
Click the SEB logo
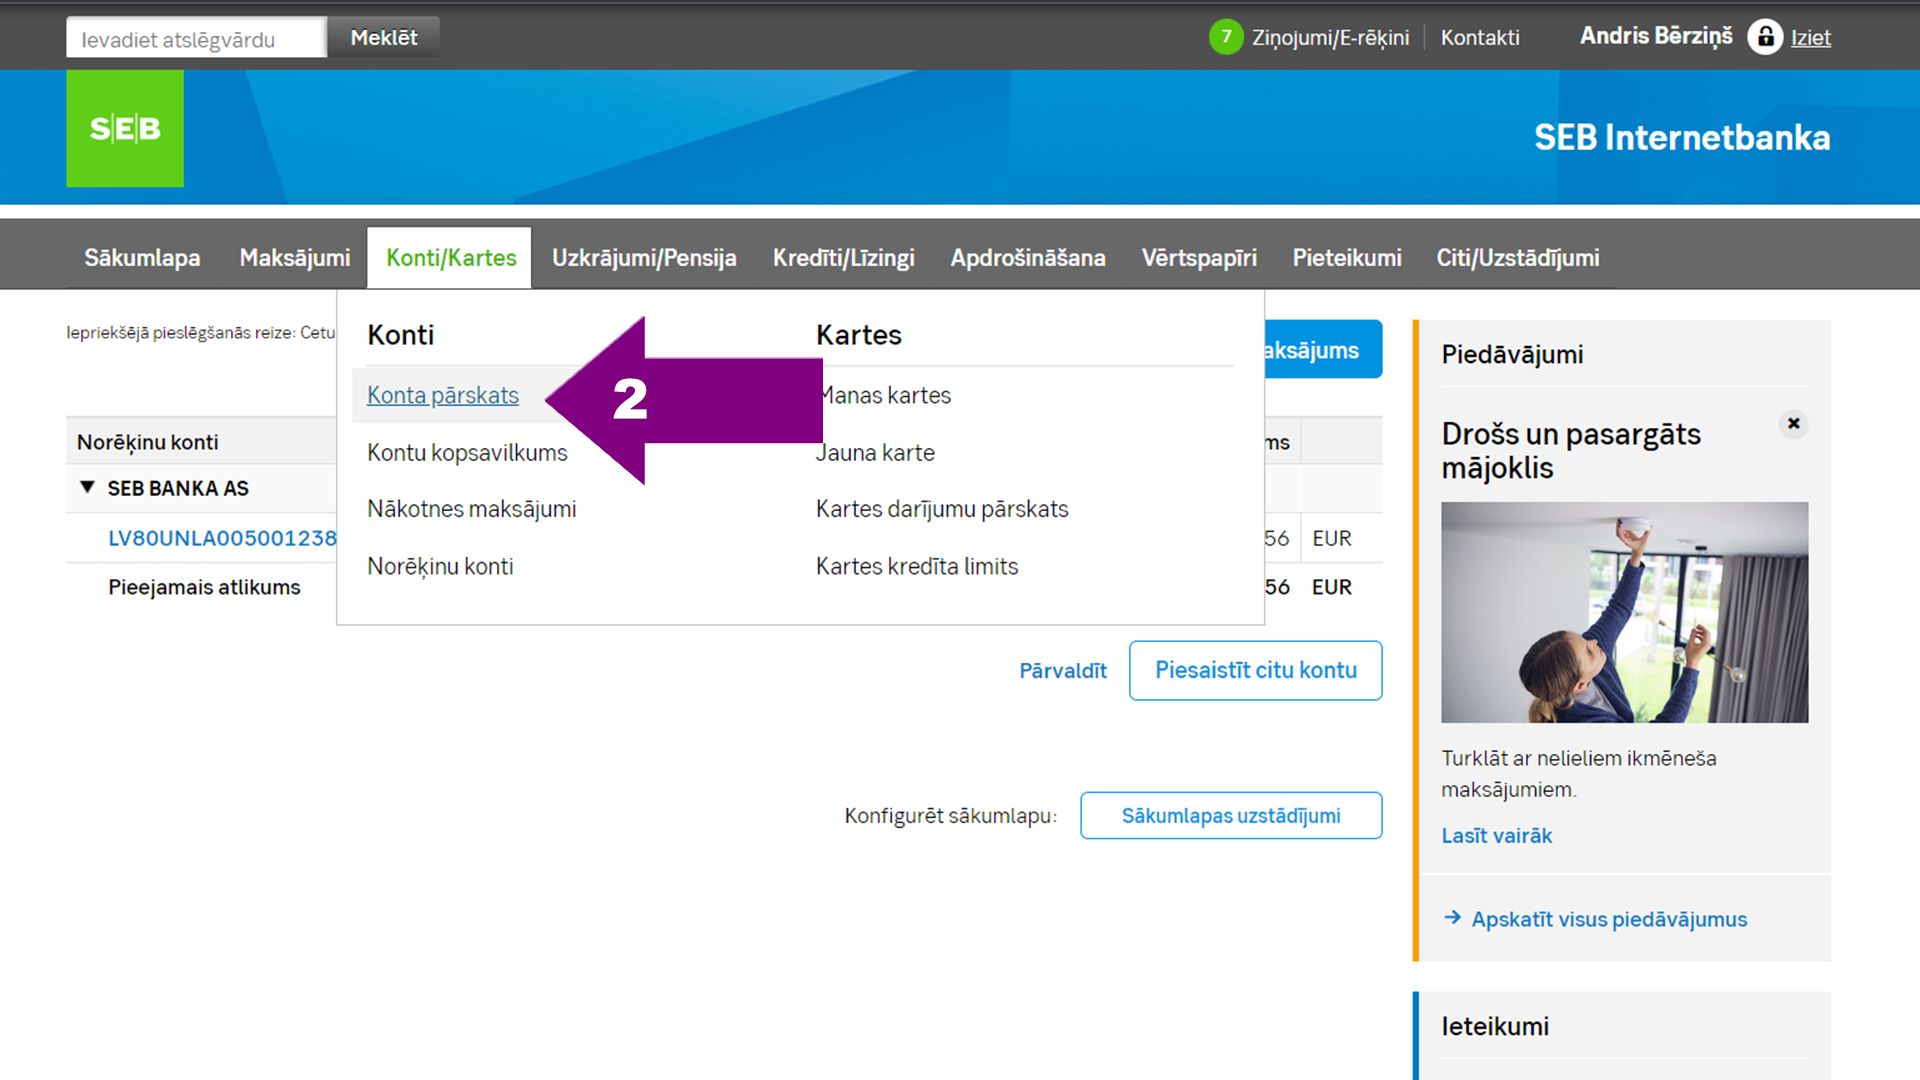coord(125,128)
